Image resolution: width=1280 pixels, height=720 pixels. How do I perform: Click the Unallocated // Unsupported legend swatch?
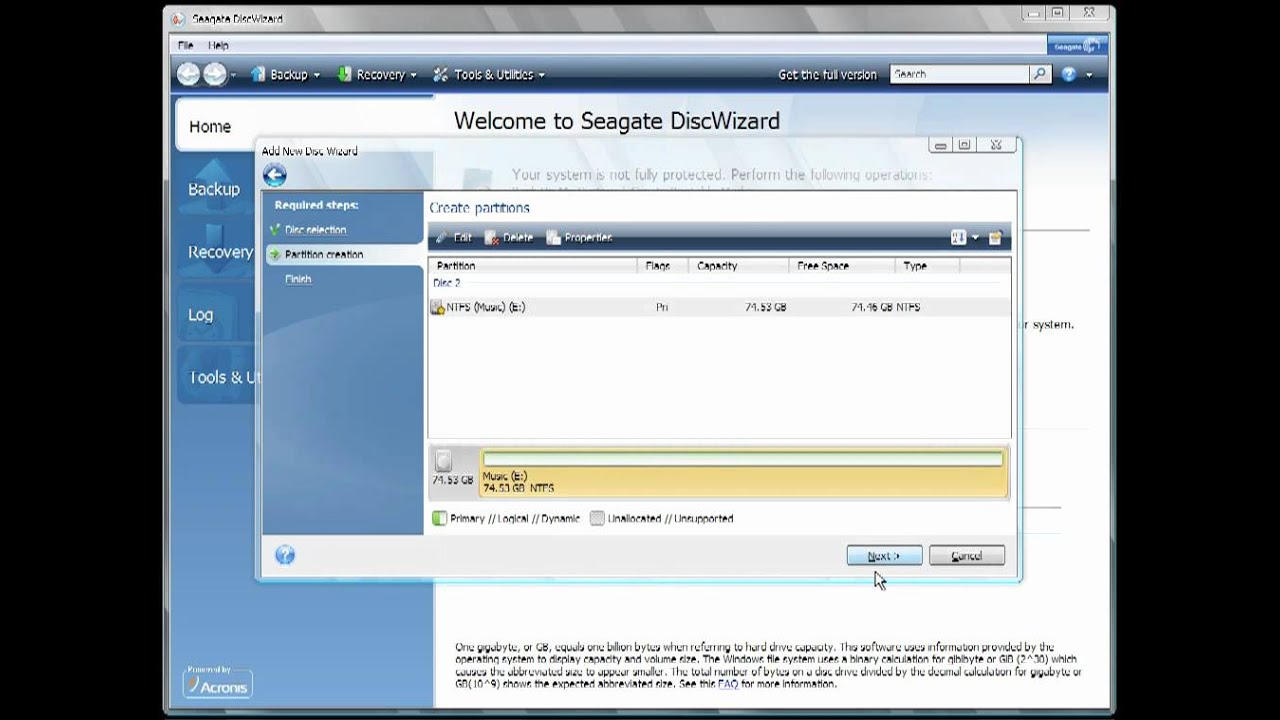coord(597,519)
